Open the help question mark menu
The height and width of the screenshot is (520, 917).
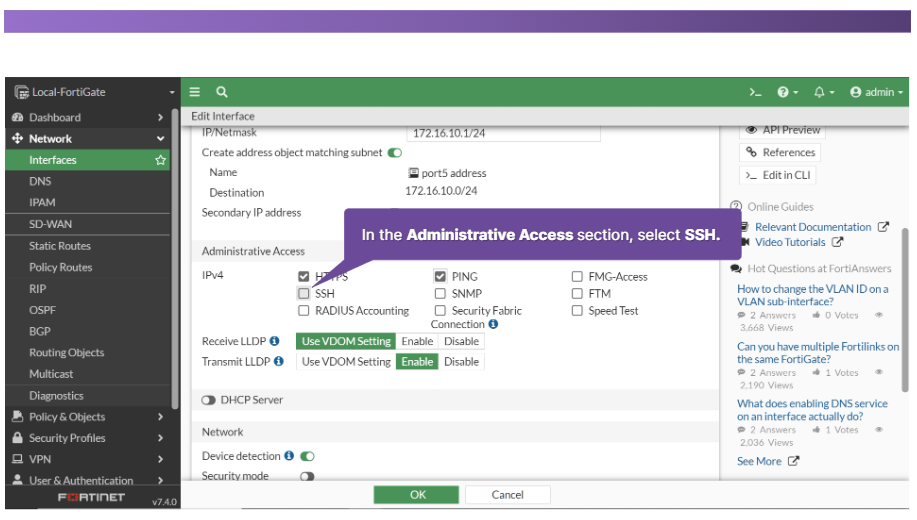787,92
